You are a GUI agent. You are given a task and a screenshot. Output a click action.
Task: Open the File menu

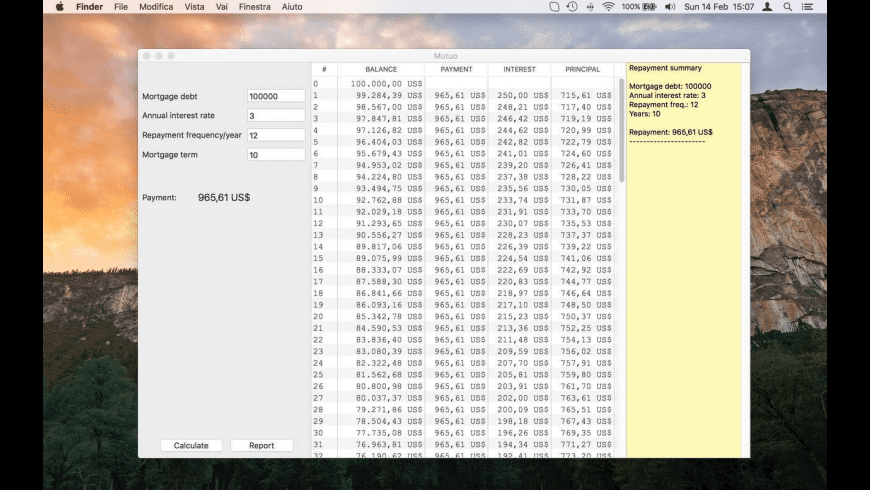[121, 7]
